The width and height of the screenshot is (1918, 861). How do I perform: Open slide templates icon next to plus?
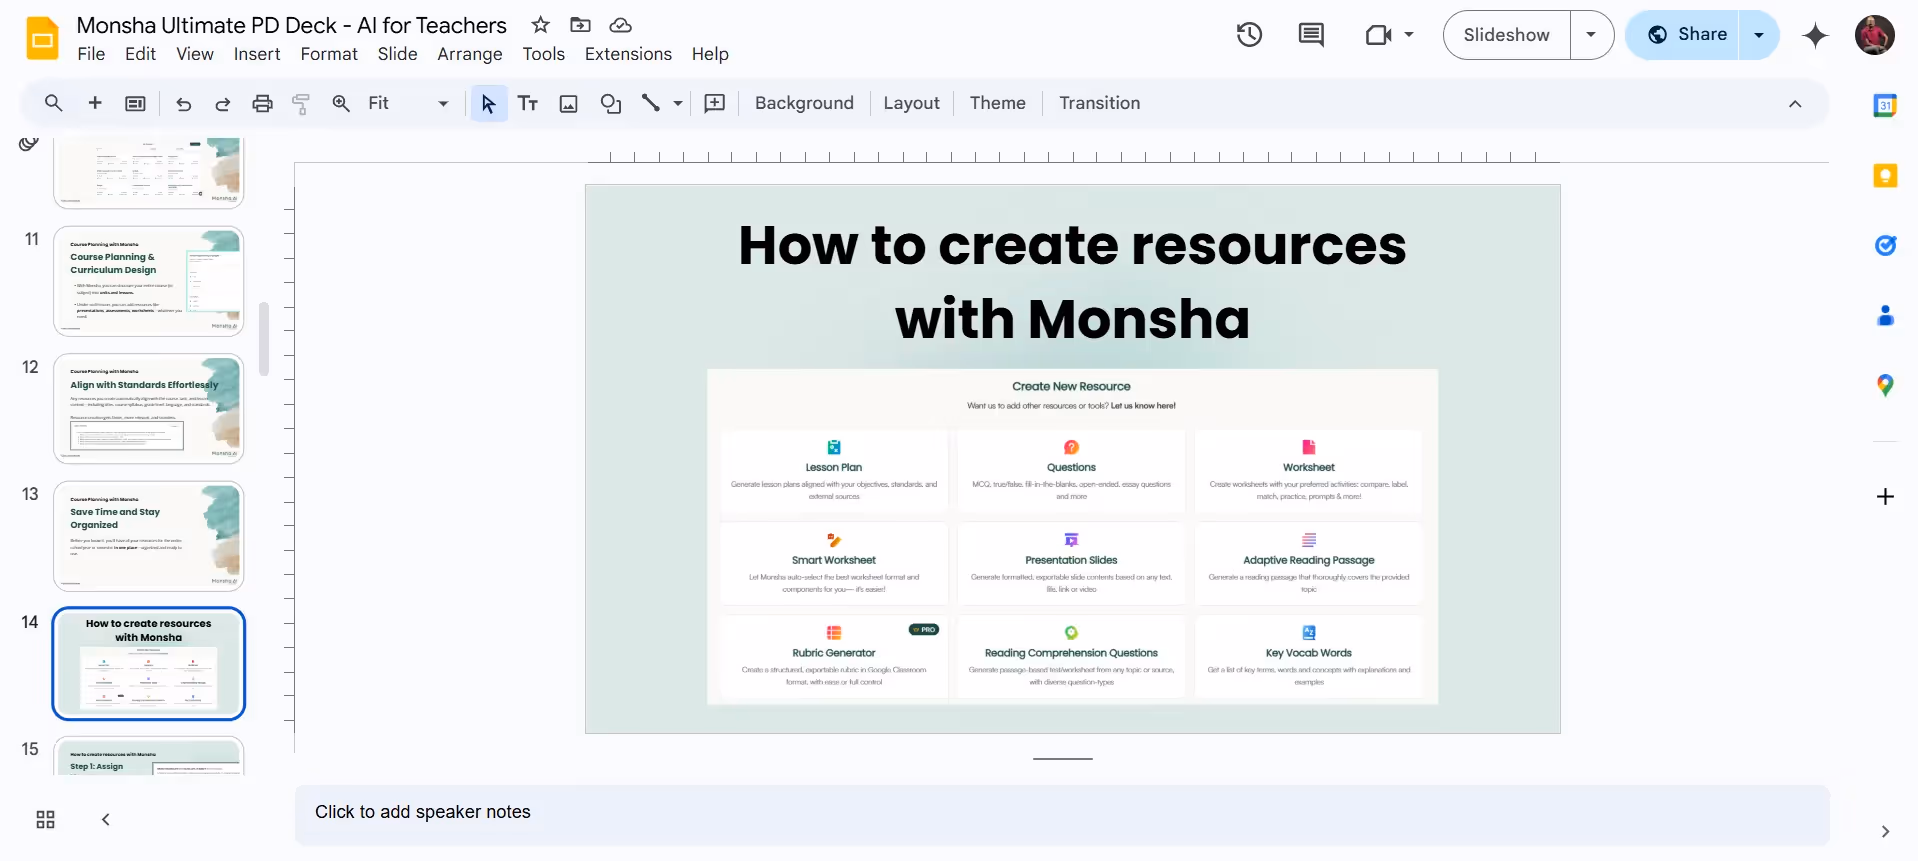tap(135, 103)
